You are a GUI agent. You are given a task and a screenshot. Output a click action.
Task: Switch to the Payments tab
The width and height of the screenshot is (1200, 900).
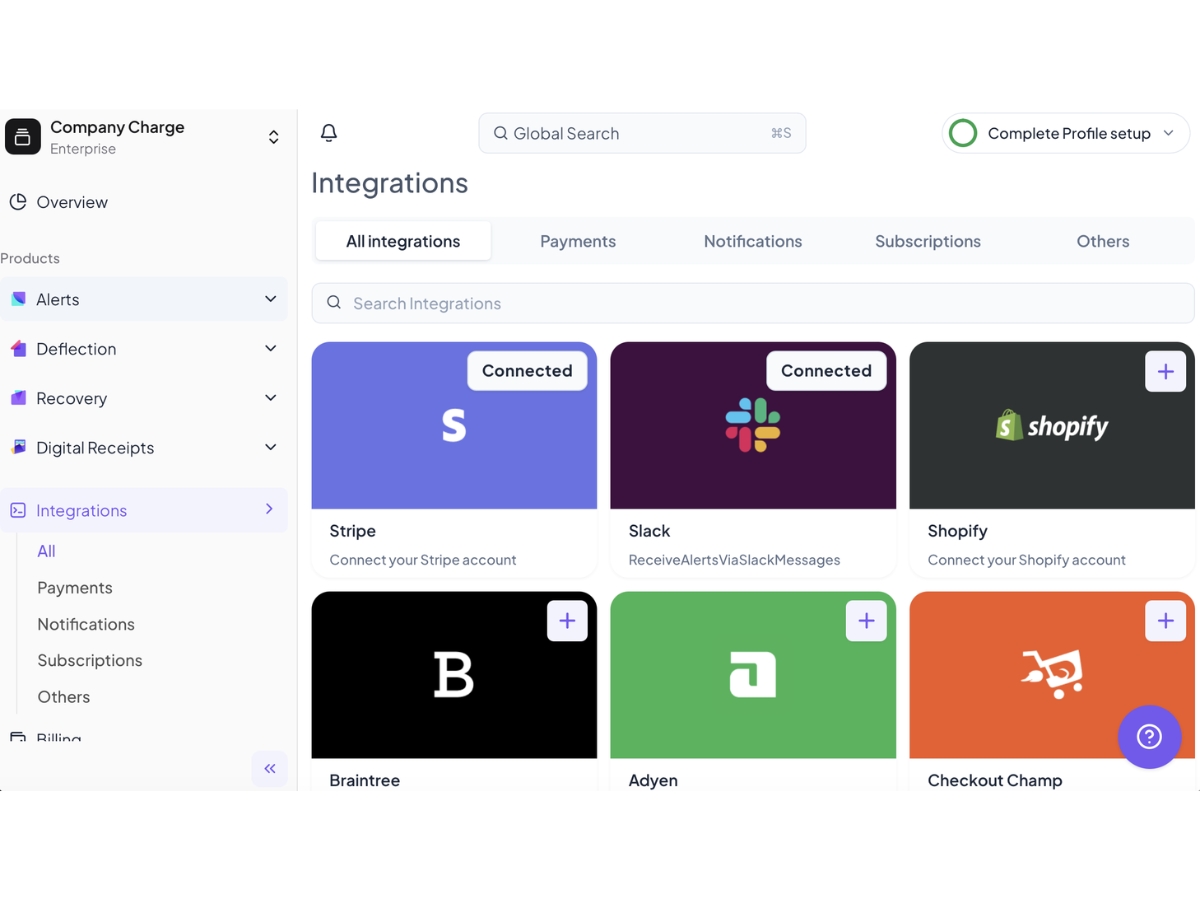click(578, 241)
